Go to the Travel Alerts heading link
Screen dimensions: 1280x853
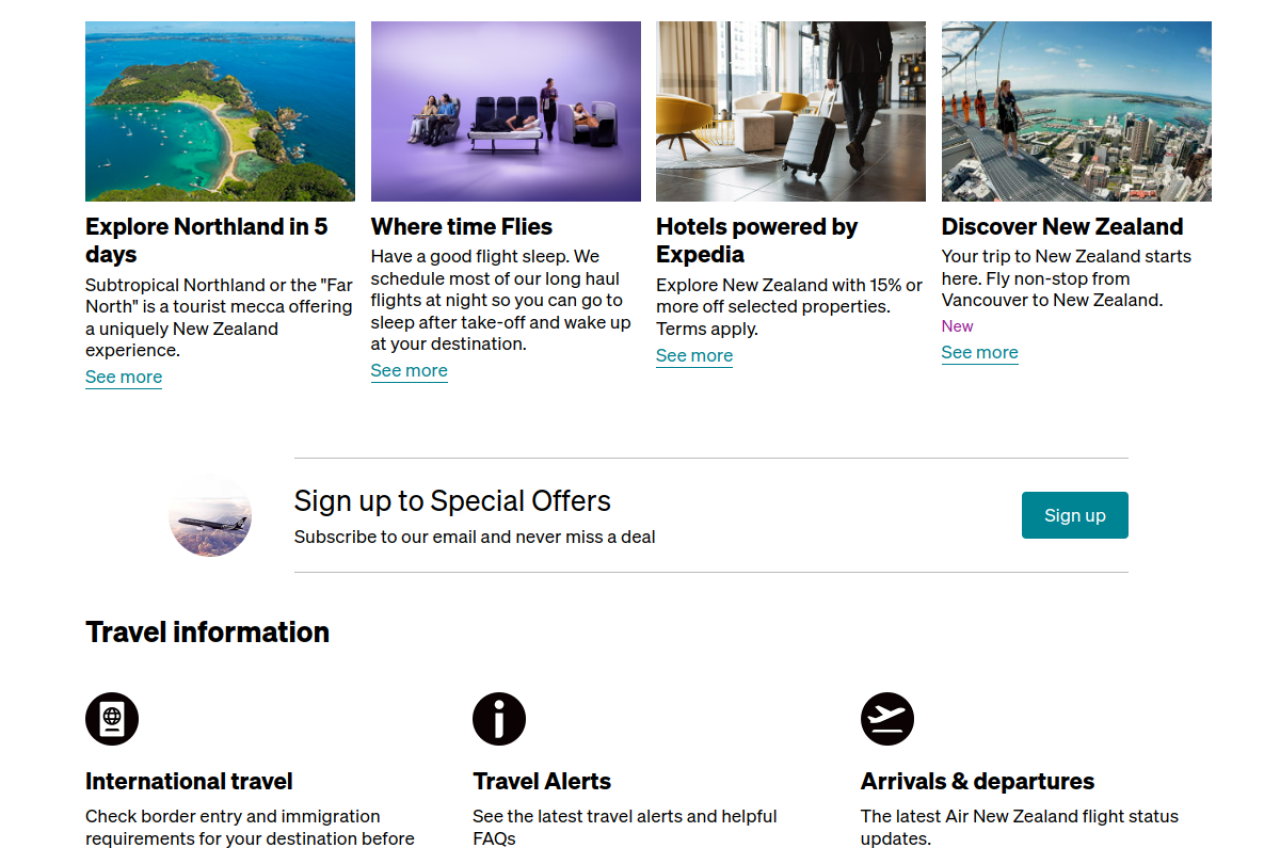coord(541,781)
